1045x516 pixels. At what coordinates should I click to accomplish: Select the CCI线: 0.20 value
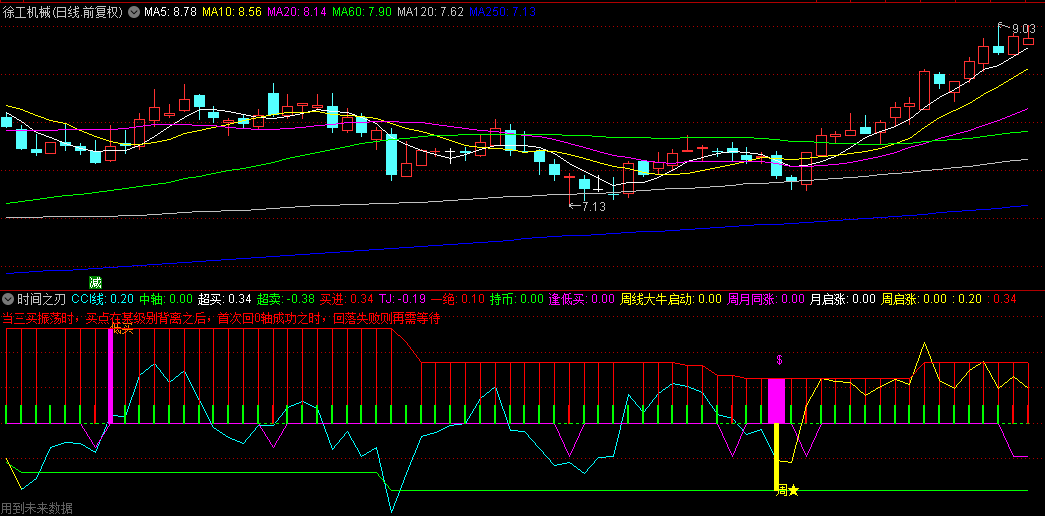[x=103, y=299]
